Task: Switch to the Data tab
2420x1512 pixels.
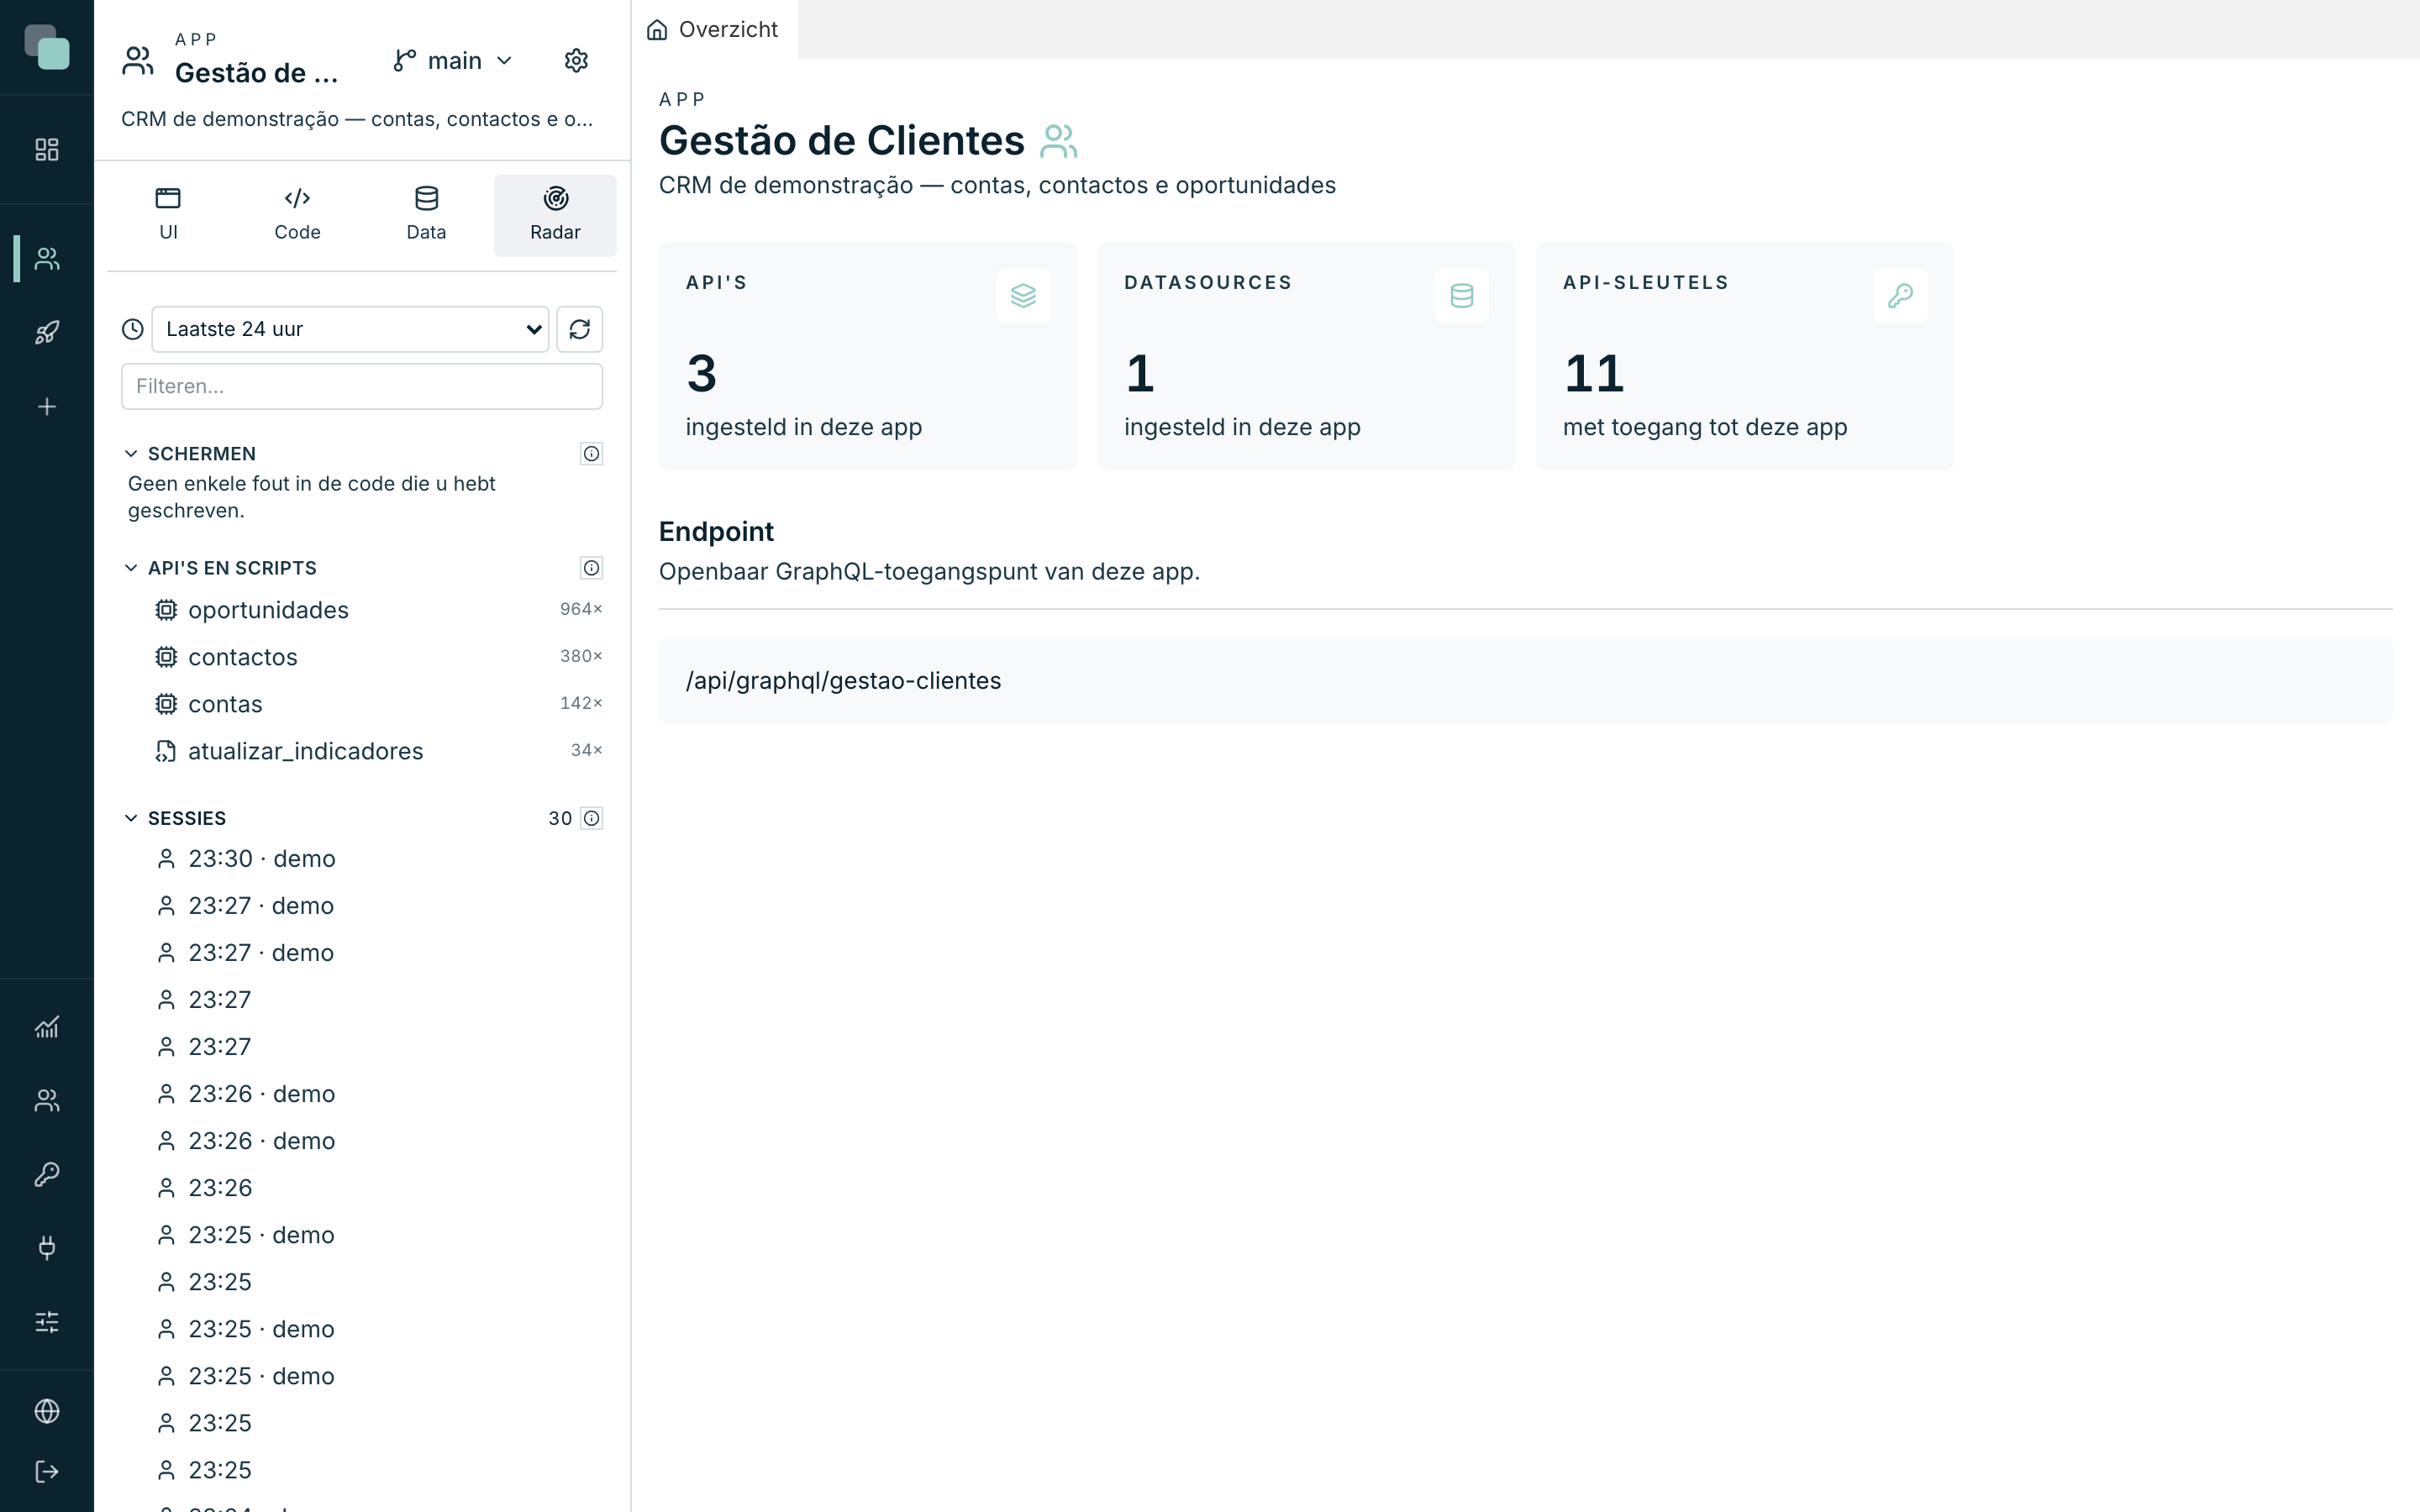Action: click(426, 215)
